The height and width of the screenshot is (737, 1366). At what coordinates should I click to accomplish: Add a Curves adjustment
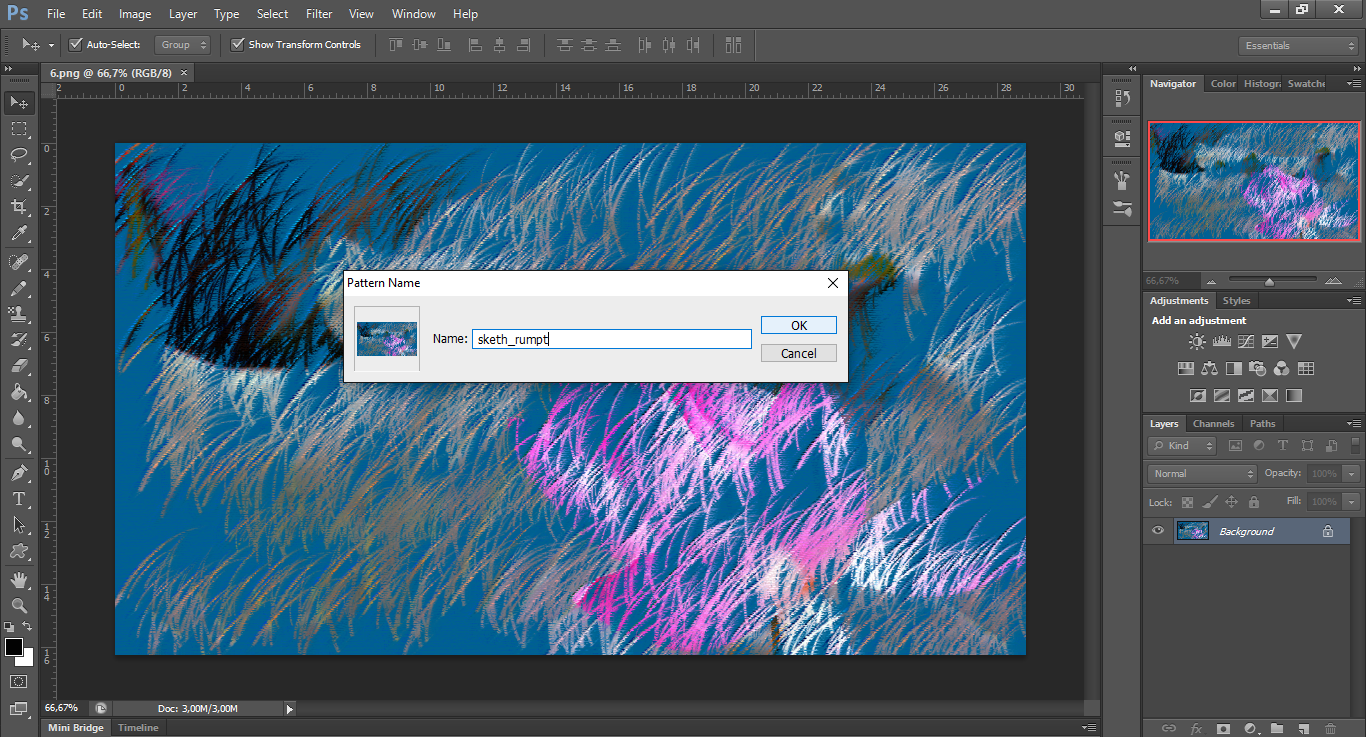click(x=1245, y=341)
